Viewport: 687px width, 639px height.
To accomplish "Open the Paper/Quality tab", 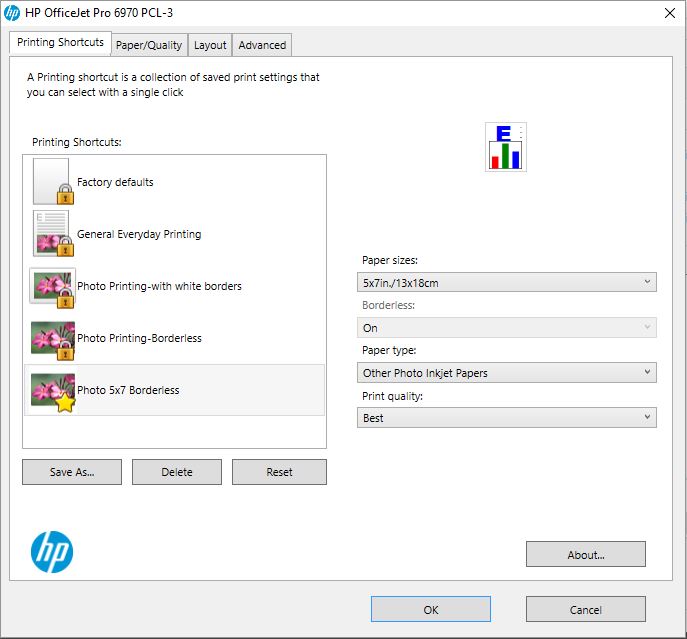I will (149, 45).
